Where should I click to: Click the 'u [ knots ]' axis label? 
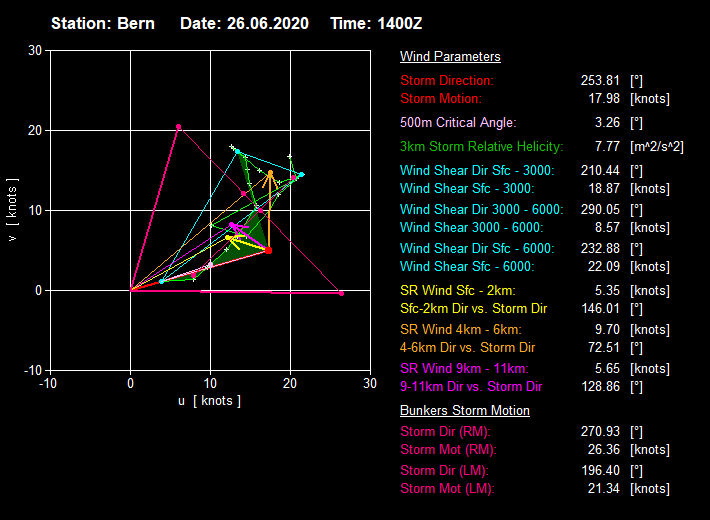tap(209, 401)
